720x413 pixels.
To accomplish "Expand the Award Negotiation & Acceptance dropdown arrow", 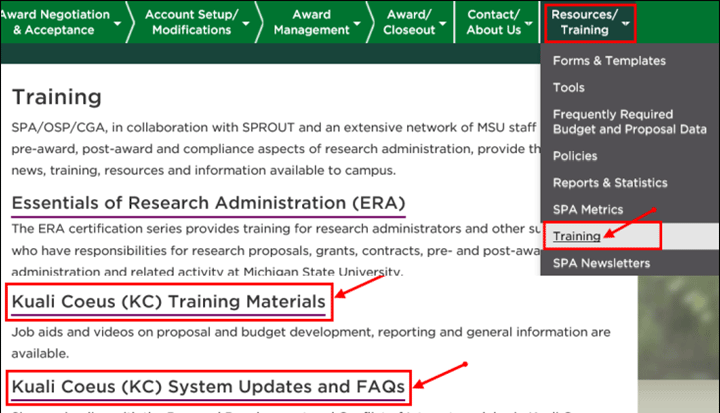I will 118,23.
